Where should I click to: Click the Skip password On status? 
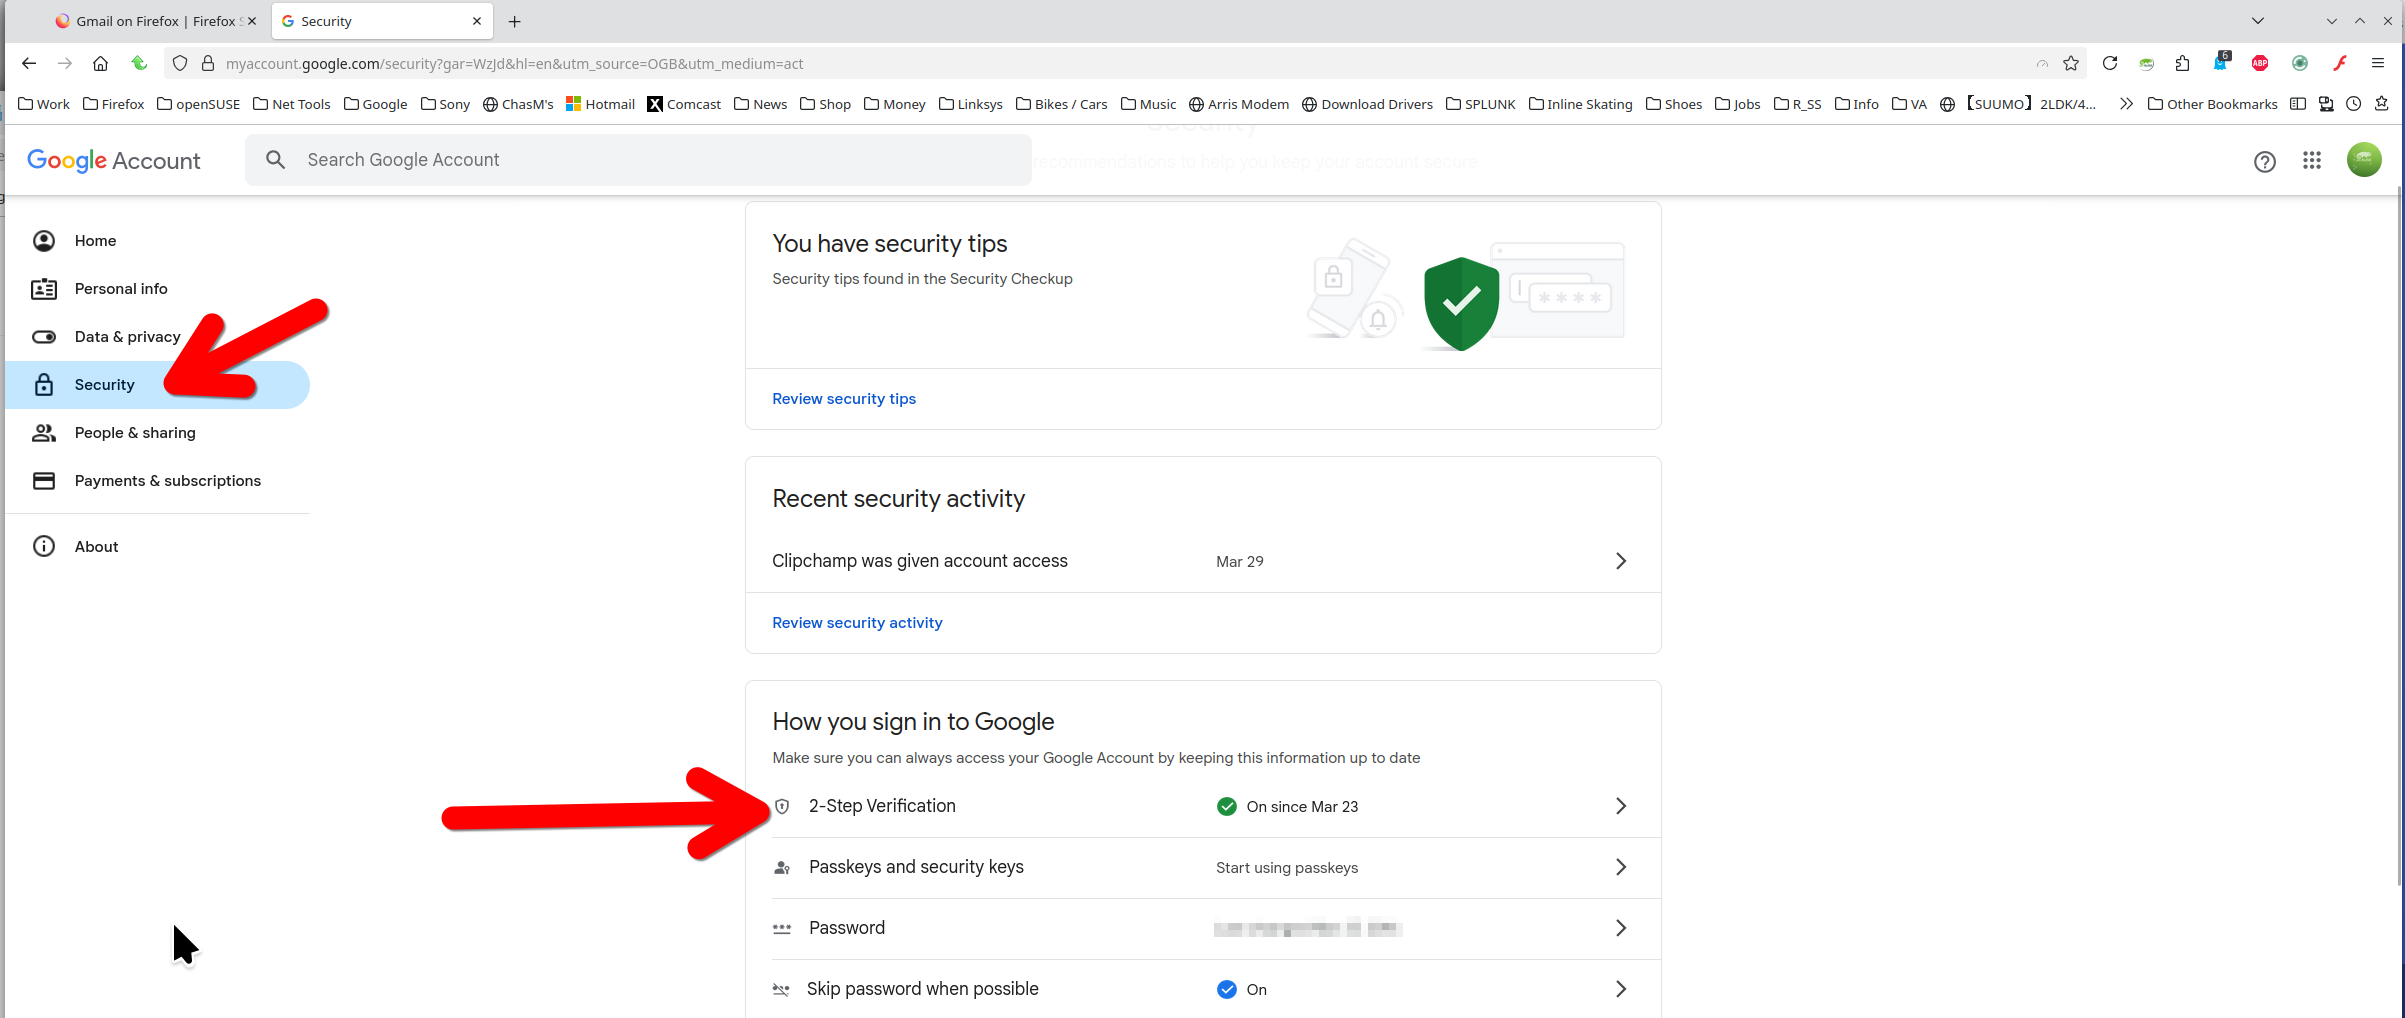1242,989
